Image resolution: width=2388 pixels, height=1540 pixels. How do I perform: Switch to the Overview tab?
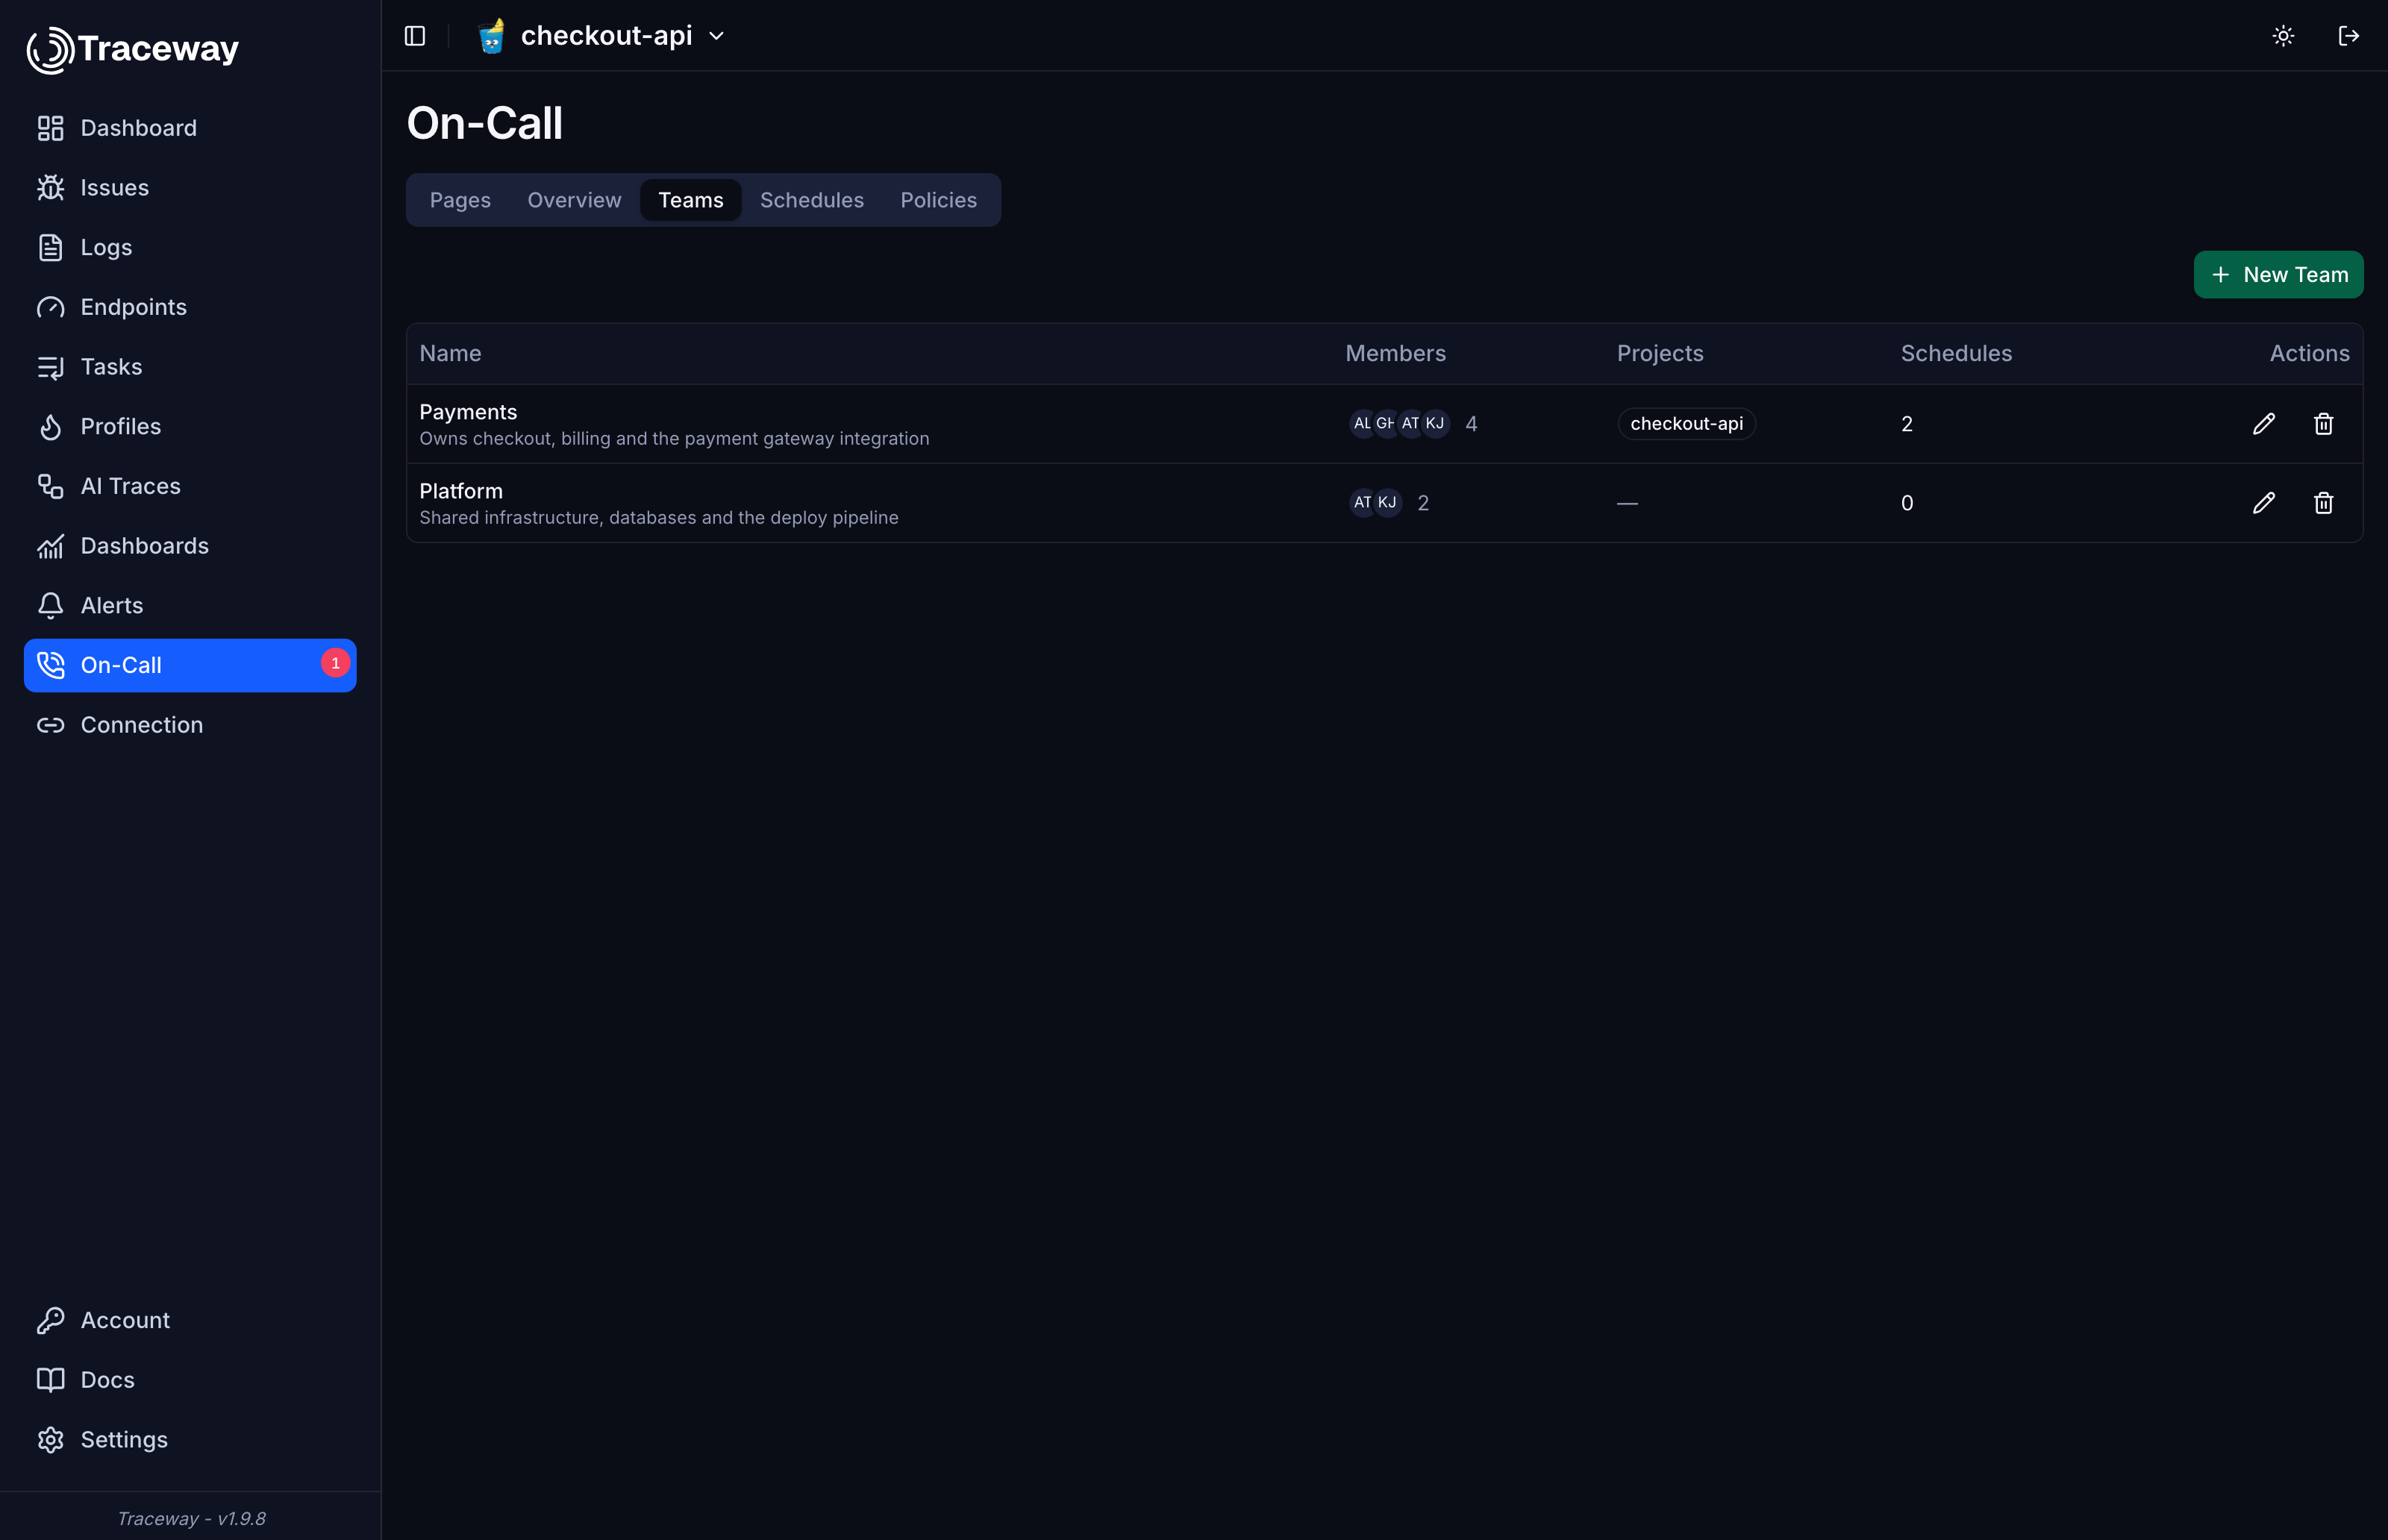574,200
